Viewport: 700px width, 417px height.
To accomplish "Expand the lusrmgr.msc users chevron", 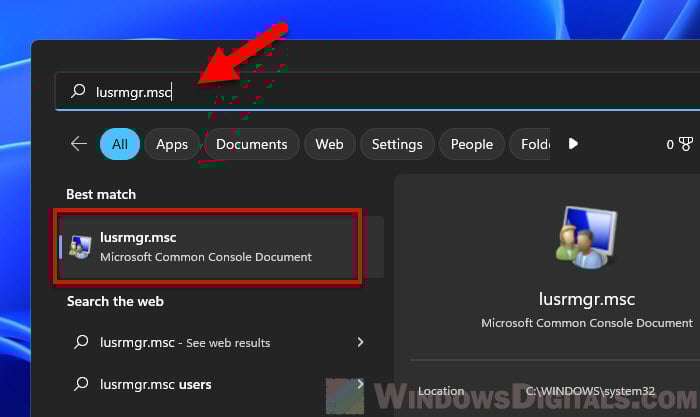I will [360, 384].
